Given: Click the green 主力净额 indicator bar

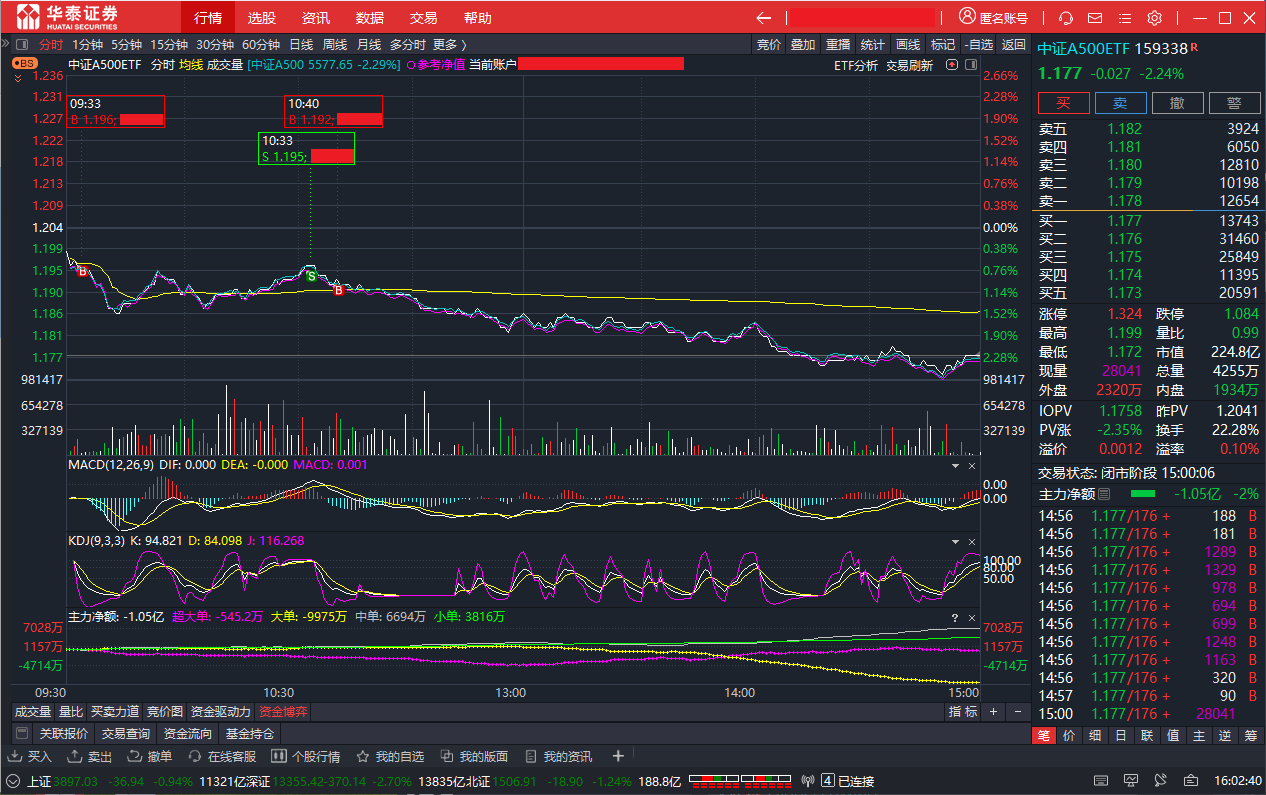Looking at the screenshot, I should tap(1142, 494).
